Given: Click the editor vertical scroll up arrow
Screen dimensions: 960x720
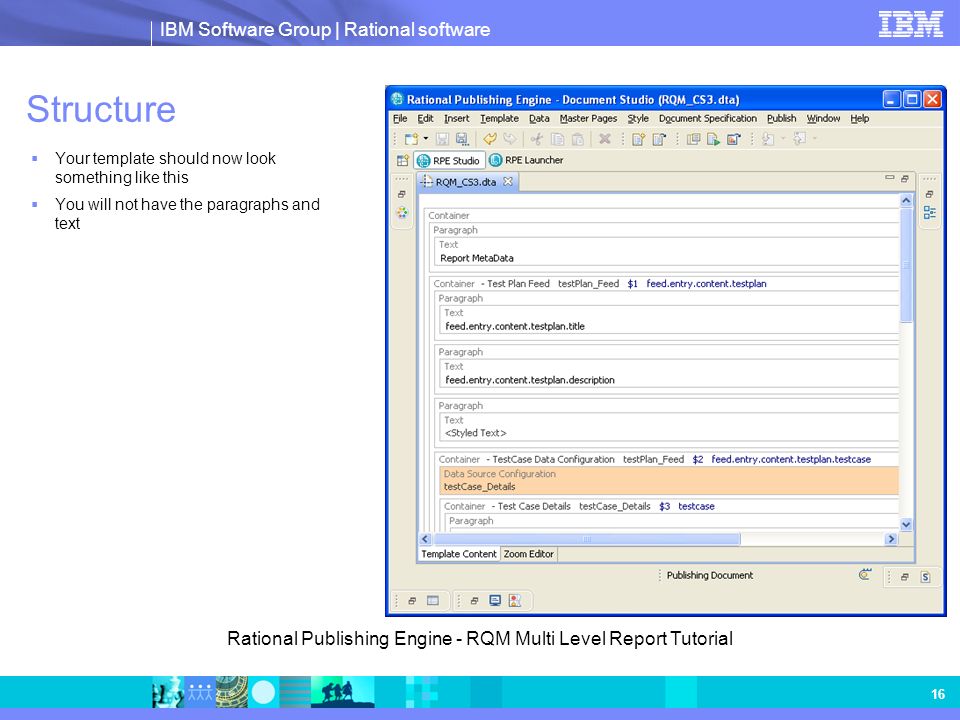Looking at the screenshot, I should (906, 201).
